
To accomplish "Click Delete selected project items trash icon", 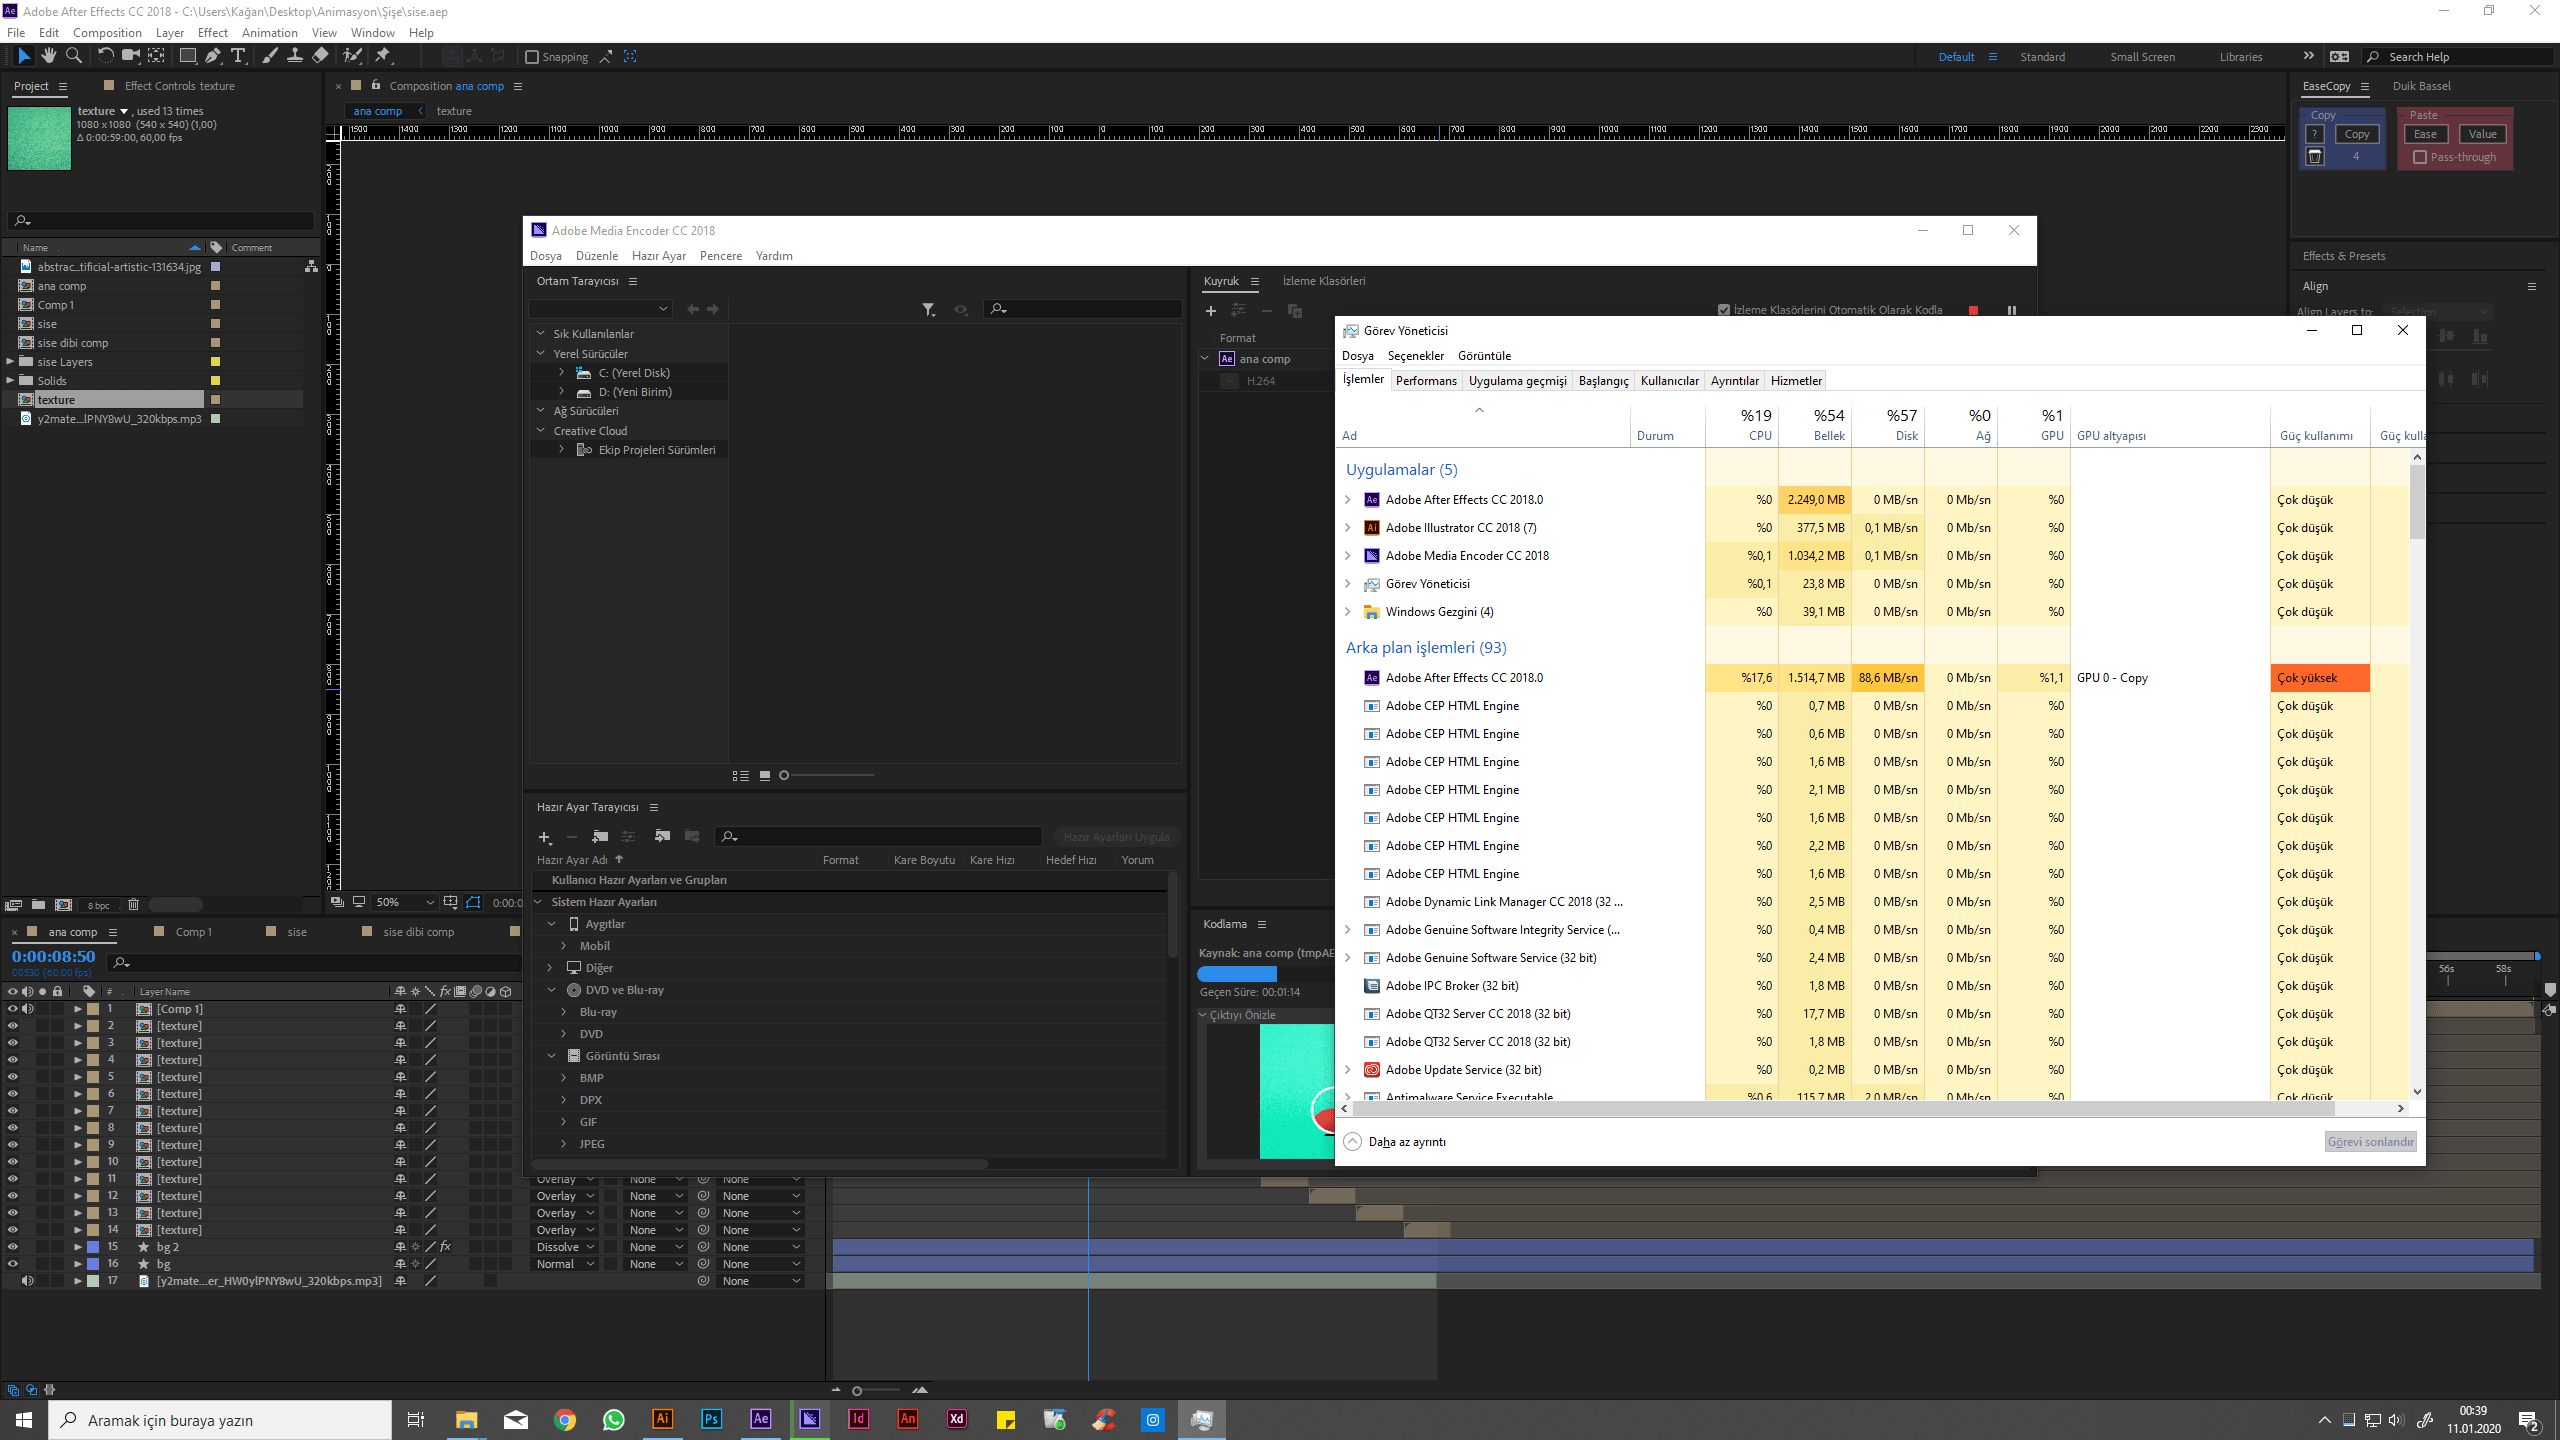I will click(133, 904).
